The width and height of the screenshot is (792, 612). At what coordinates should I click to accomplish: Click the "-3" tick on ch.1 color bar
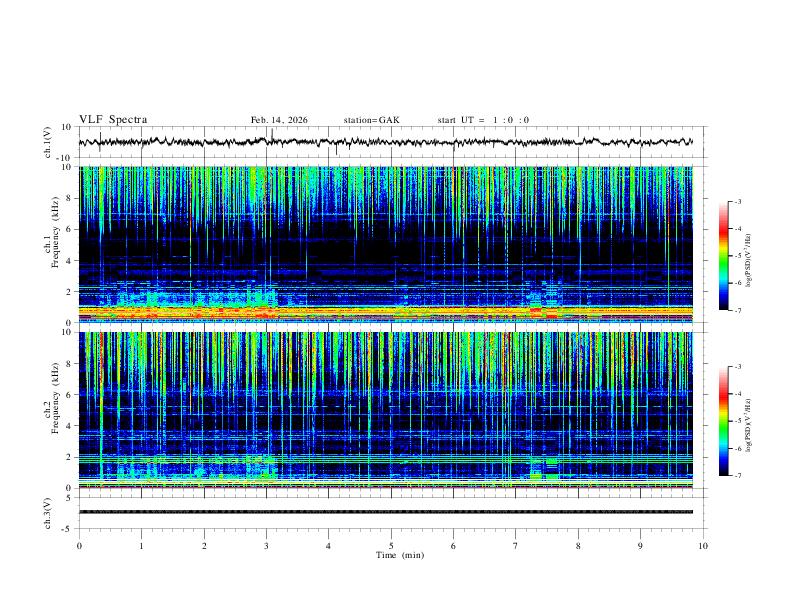(x=737, y=201)
